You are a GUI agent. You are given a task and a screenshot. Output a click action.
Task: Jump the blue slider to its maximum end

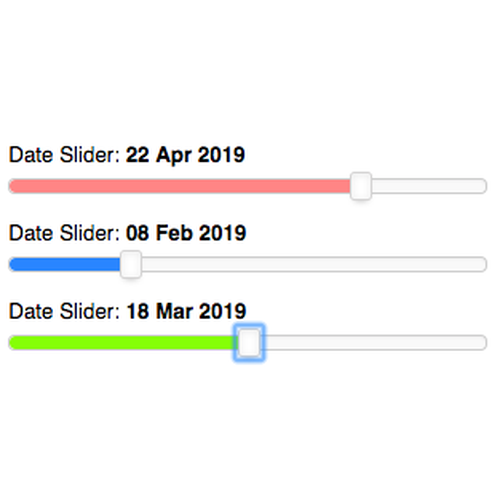[x=483, y=264]
